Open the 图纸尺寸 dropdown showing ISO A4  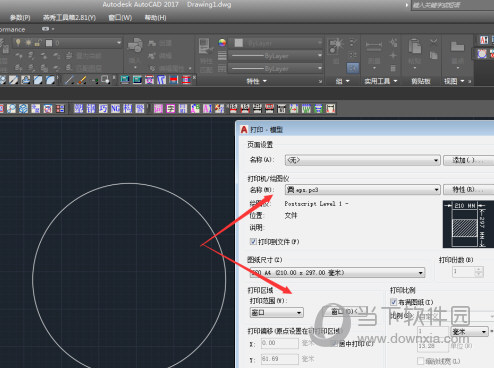click(x=337, y=273)
